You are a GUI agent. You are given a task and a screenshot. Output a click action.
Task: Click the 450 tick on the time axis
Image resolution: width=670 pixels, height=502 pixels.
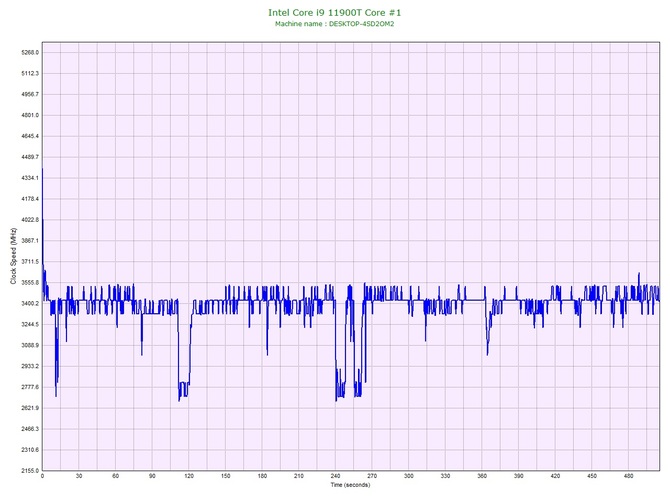[592, 476]
